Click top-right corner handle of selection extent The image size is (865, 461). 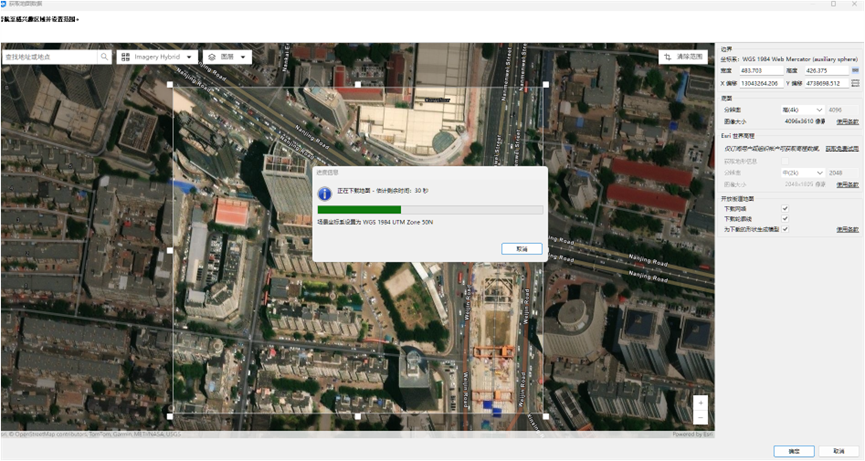[x=546, y=84]
